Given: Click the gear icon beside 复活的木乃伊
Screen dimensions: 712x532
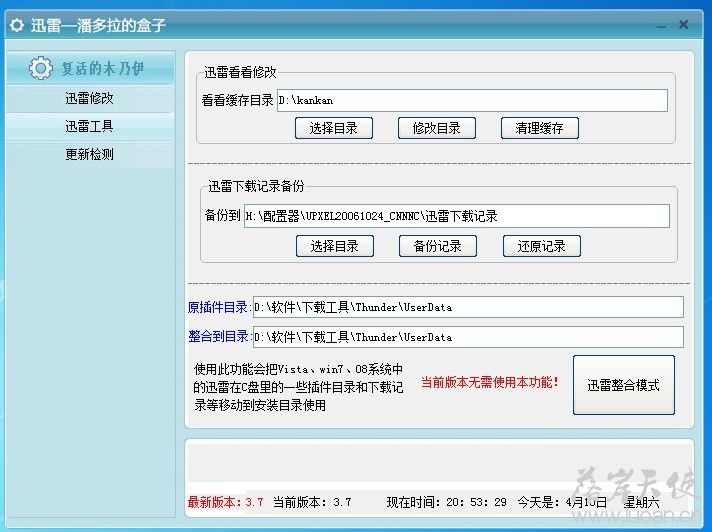Looking at the screenshot, I should pyautogui.click(x=41, y=68).
